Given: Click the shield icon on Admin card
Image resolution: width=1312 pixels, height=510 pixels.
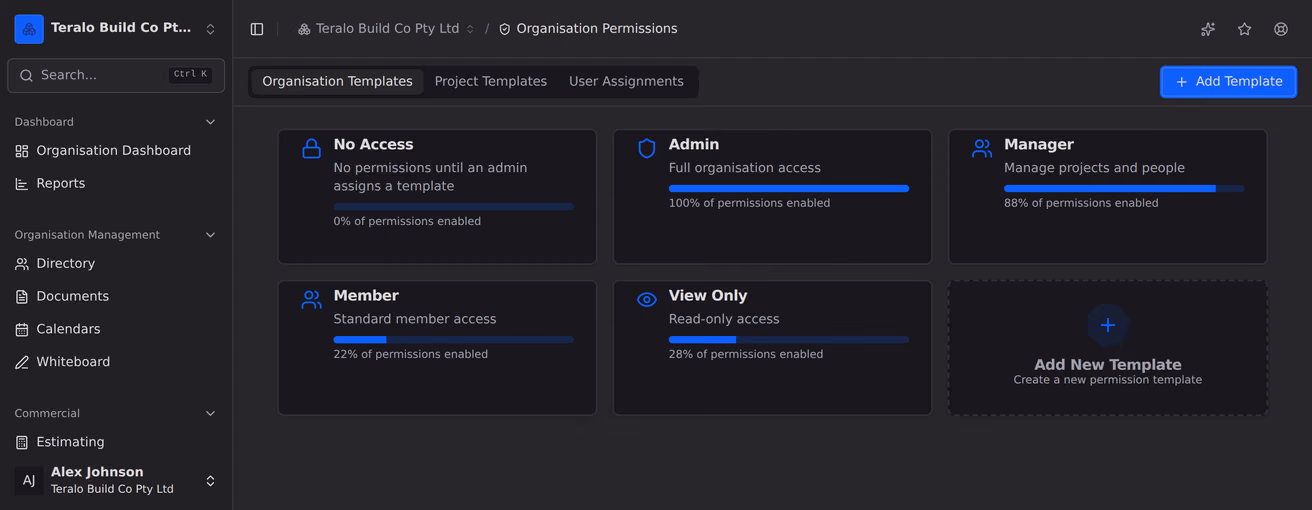Looking at the screenshot, I should tap(647, 148).
